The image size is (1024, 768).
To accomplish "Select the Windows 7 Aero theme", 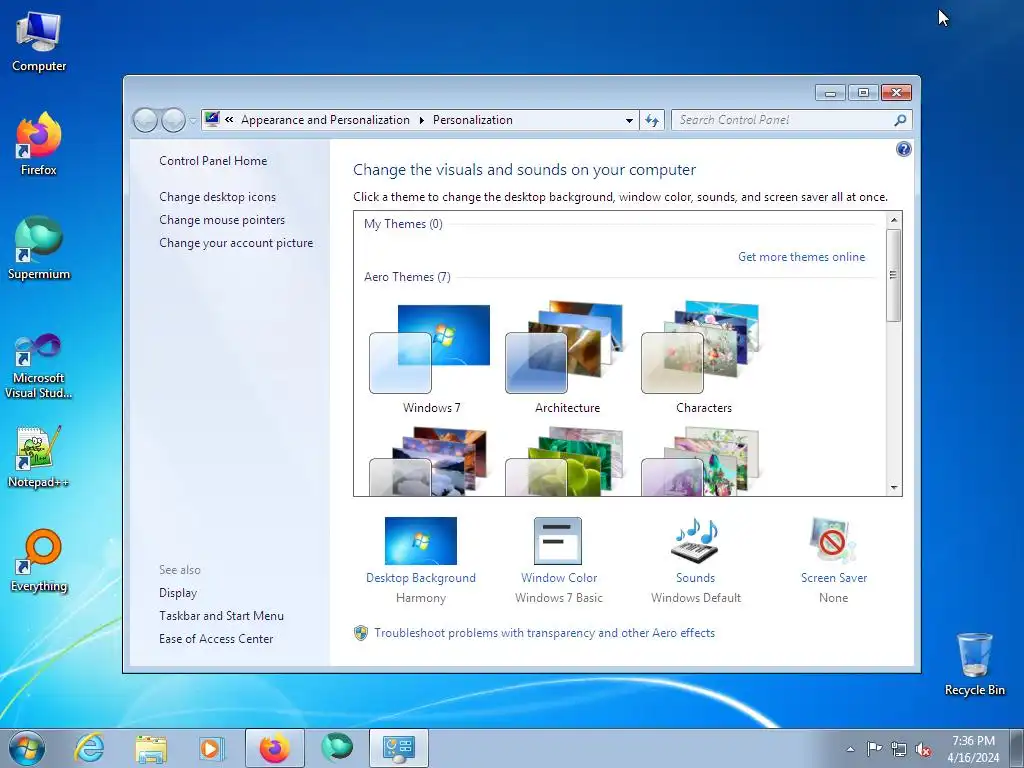I will pos(431,358).
